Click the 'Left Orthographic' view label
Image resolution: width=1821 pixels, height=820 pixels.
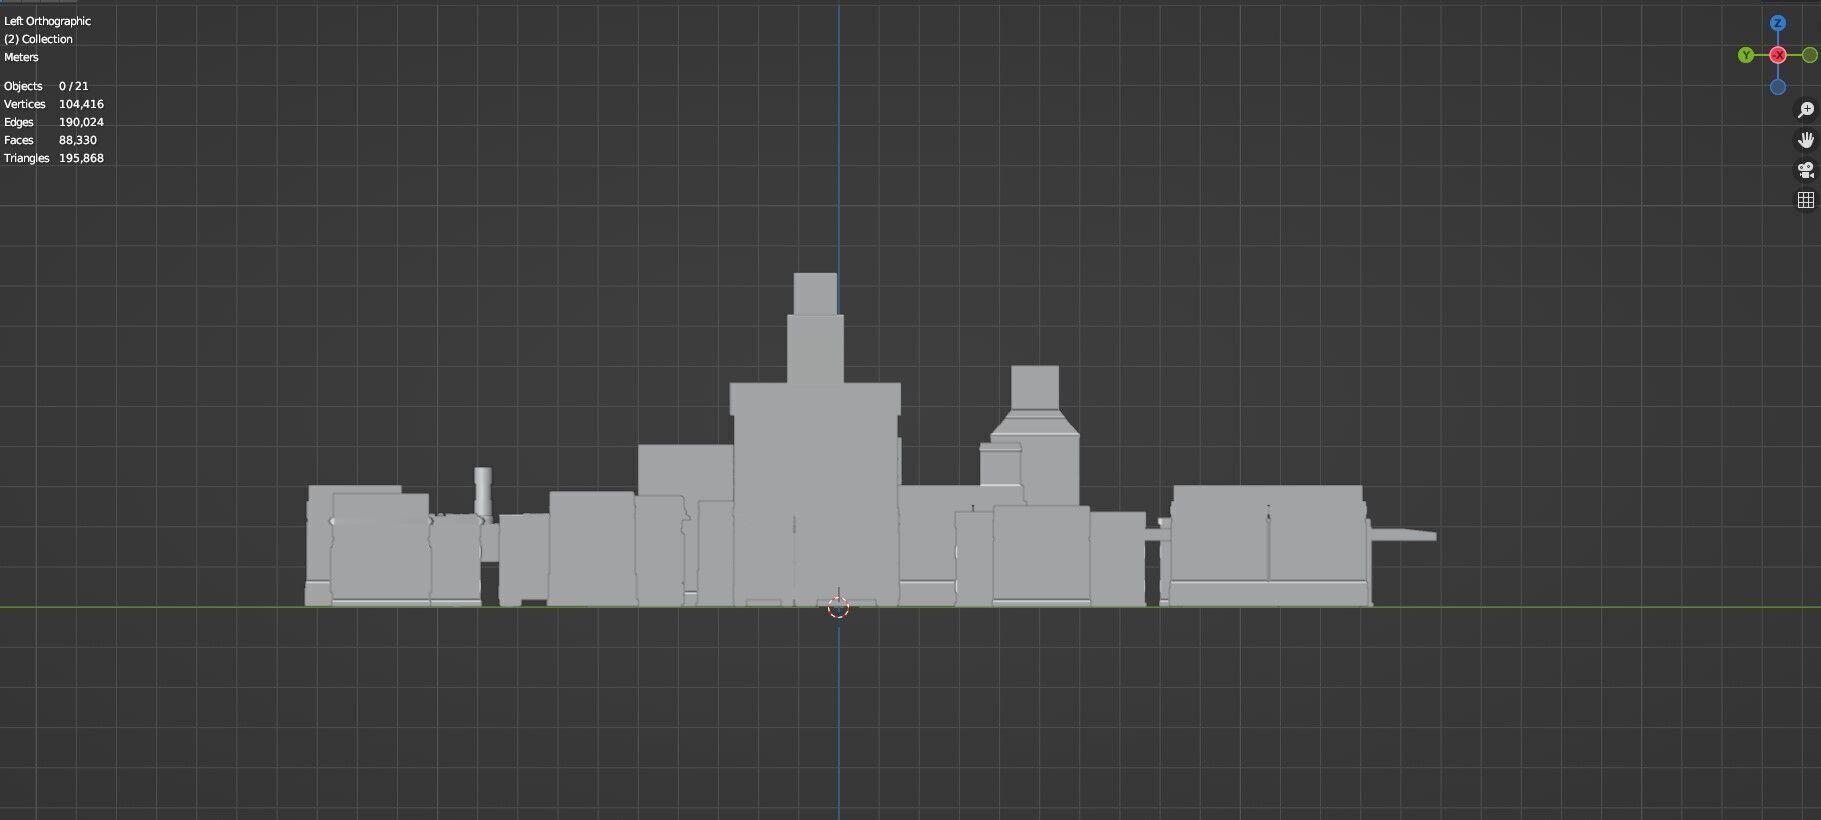pos(47,21)
